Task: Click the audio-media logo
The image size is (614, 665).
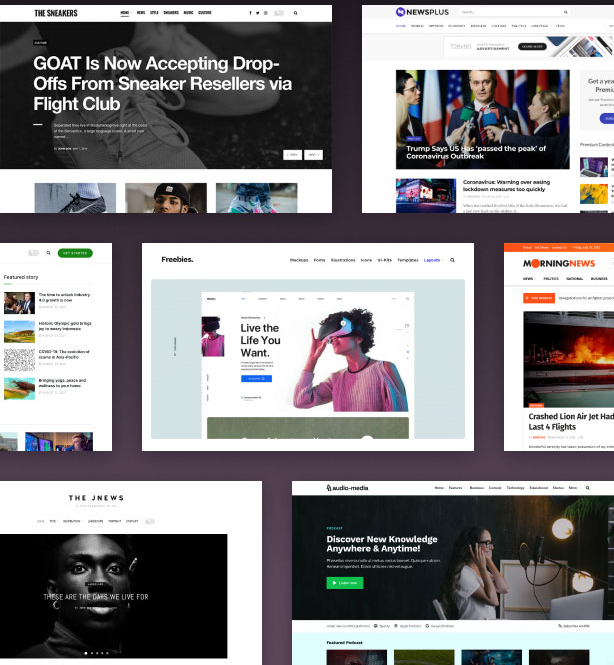Action: point(347,488)
